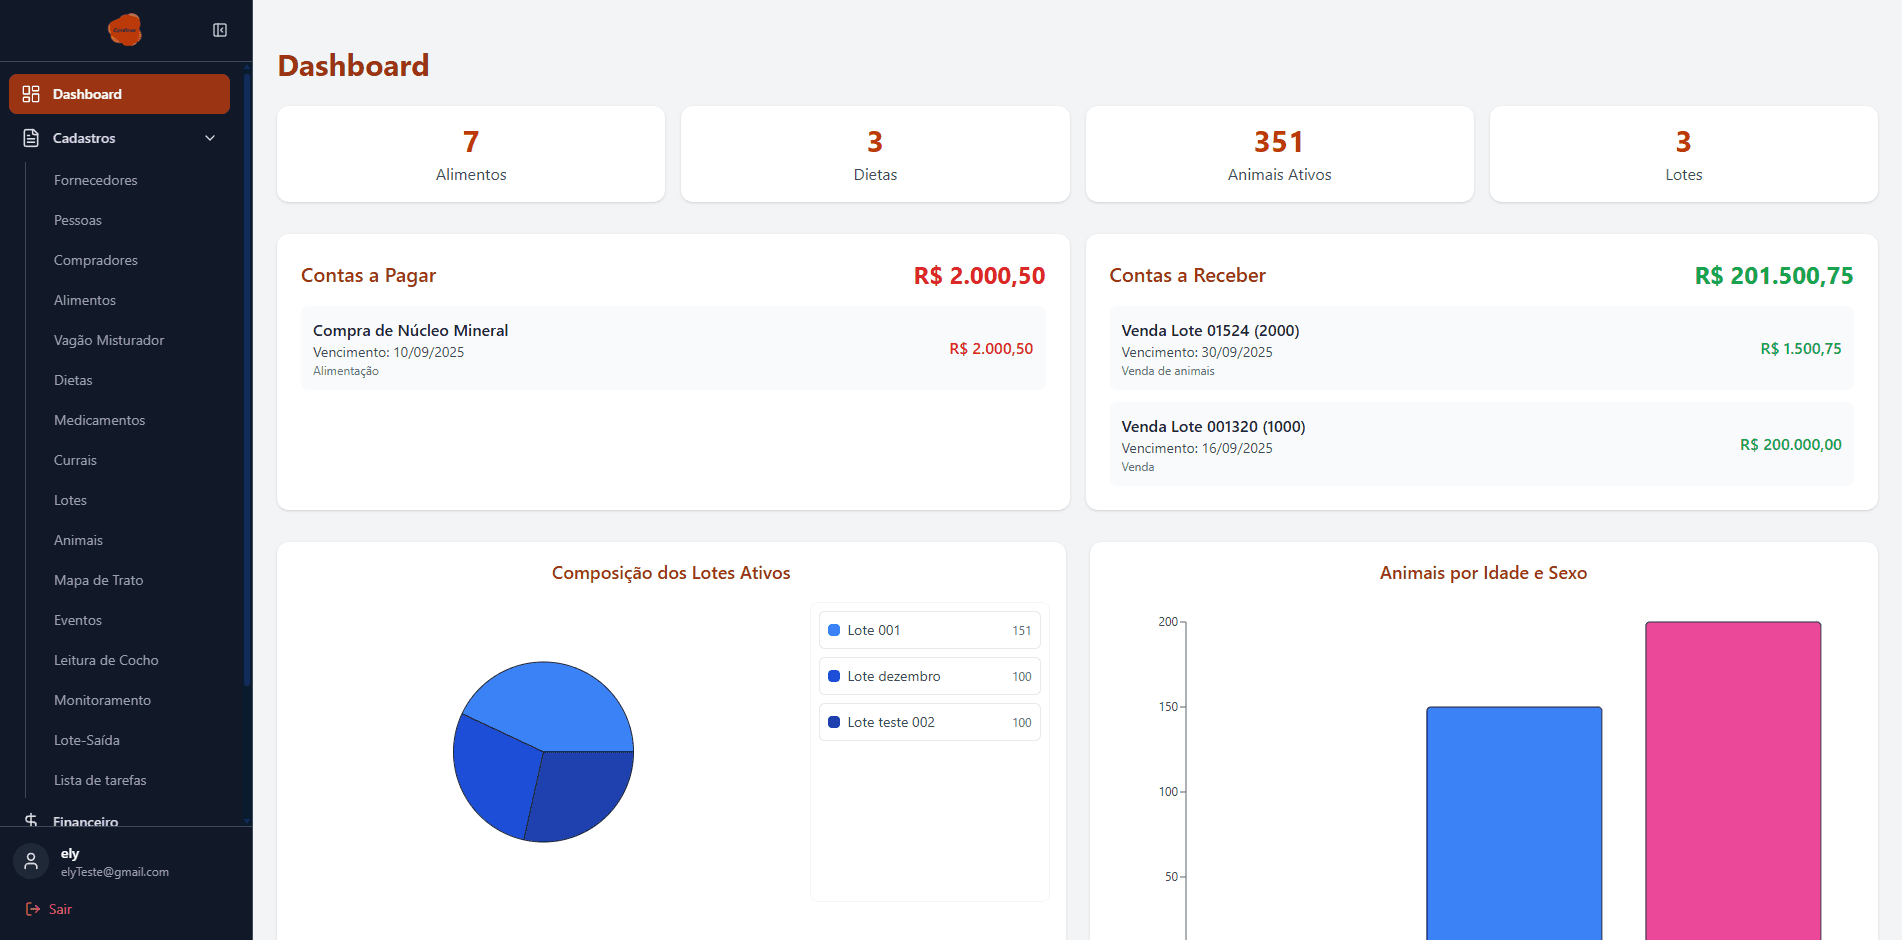Toggle Lote teste 002 visibility in legend
Viewport: 1902px width, 940px height.
[x=929, y=722]
